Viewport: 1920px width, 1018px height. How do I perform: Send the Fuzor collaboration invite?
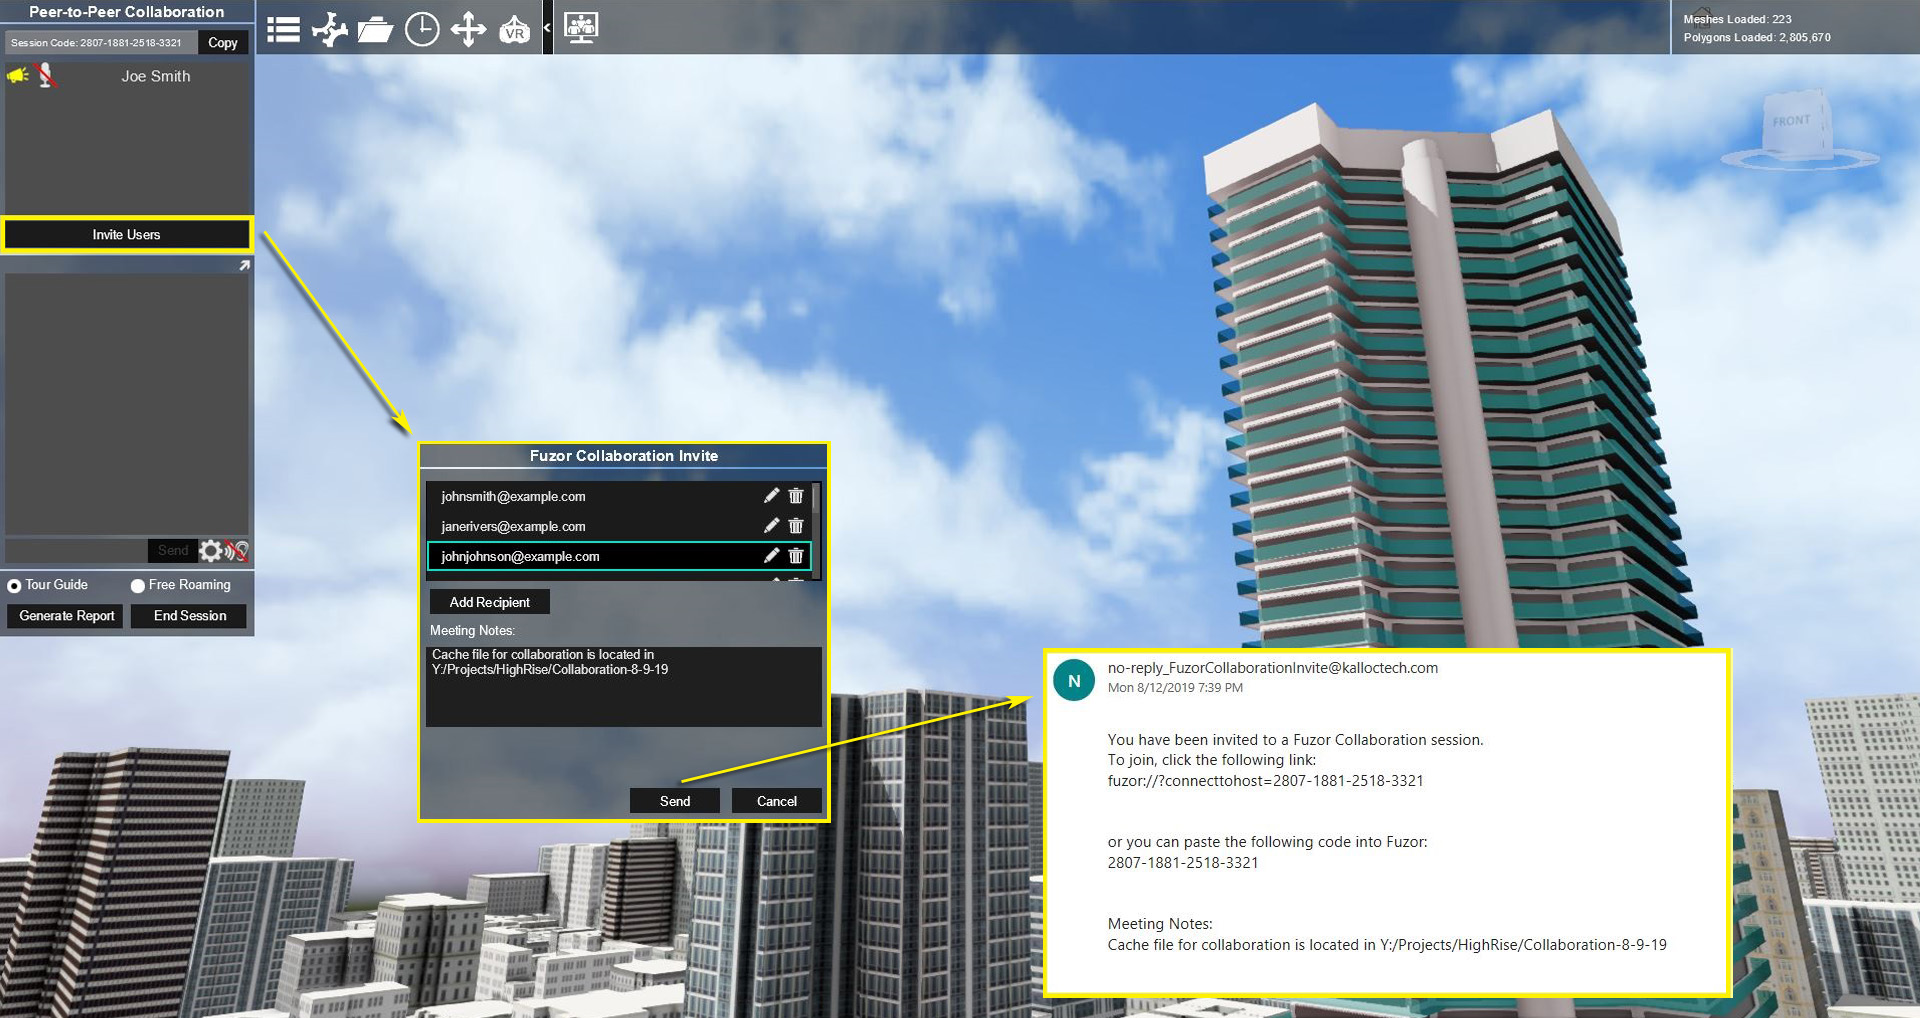675,801
